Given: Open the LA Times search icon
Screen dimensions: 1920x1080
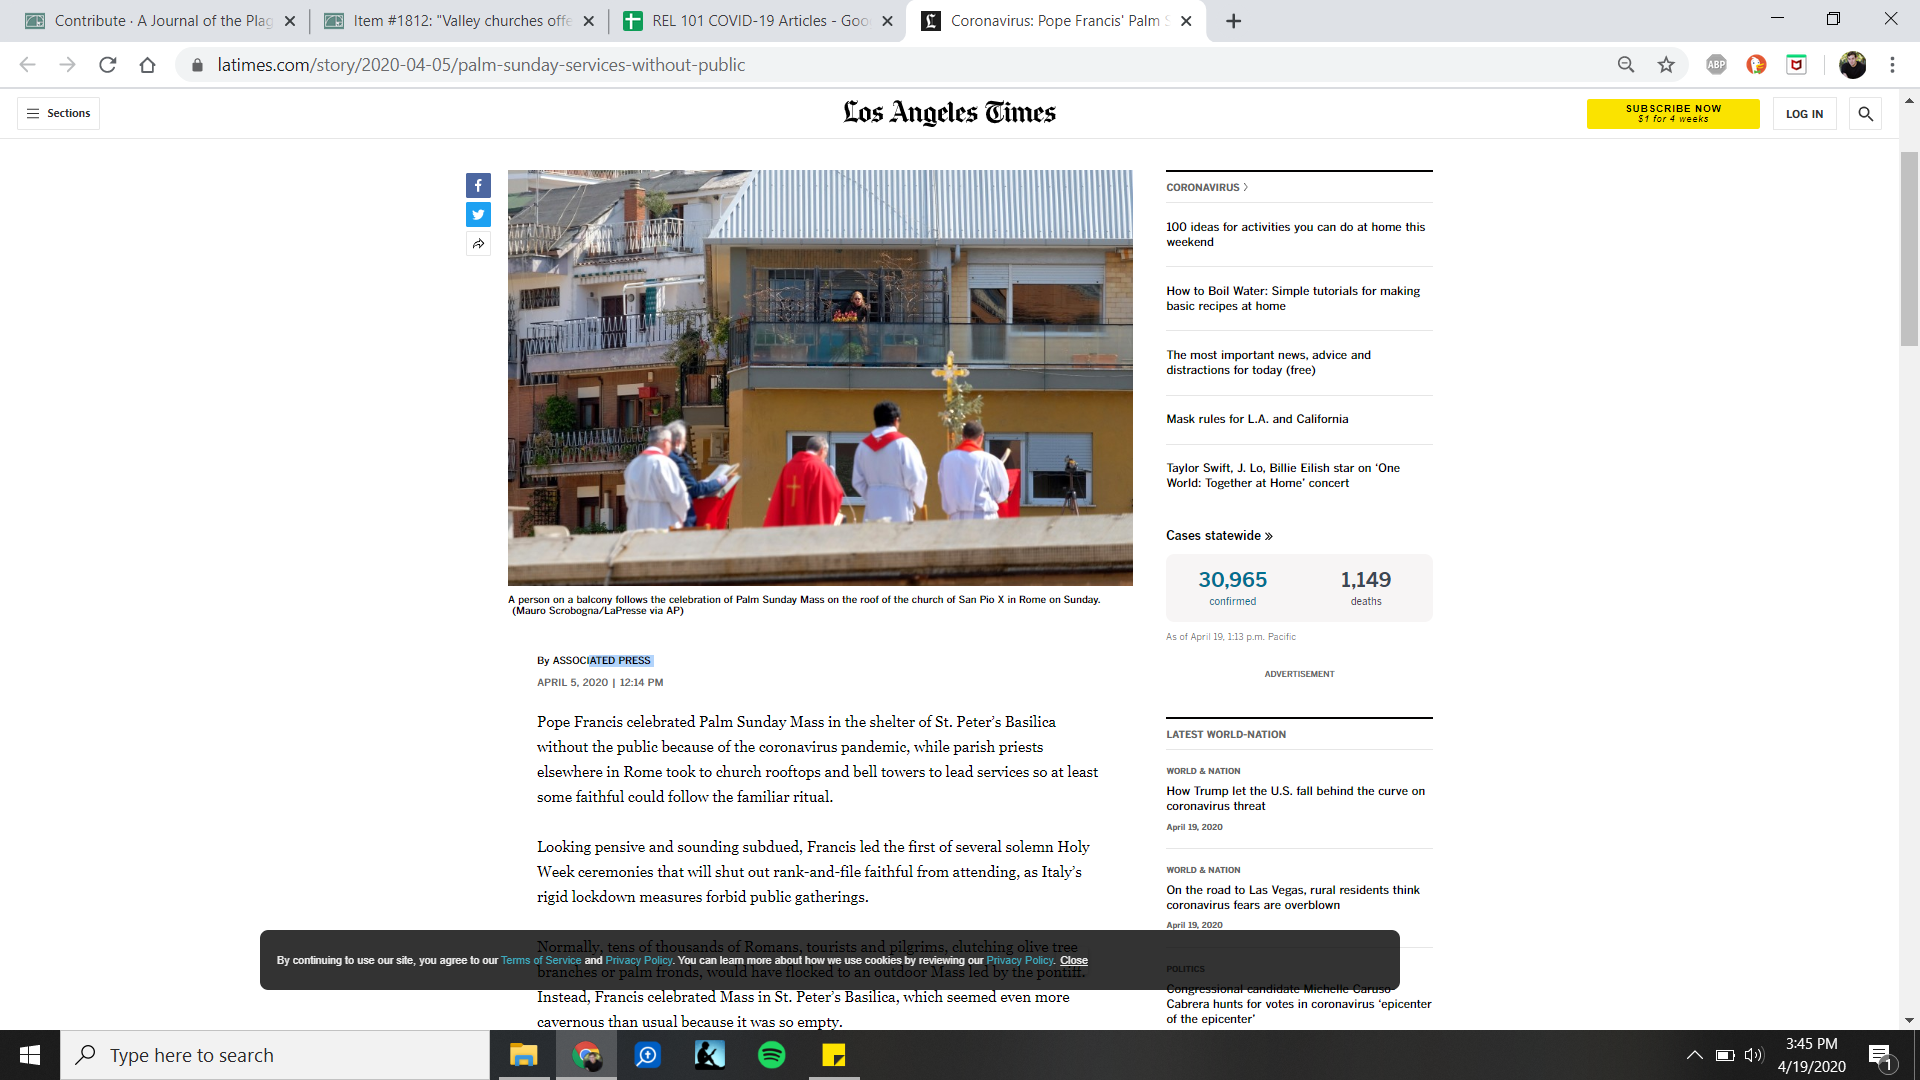Looking at the screenshot, I should [1865, 114].
